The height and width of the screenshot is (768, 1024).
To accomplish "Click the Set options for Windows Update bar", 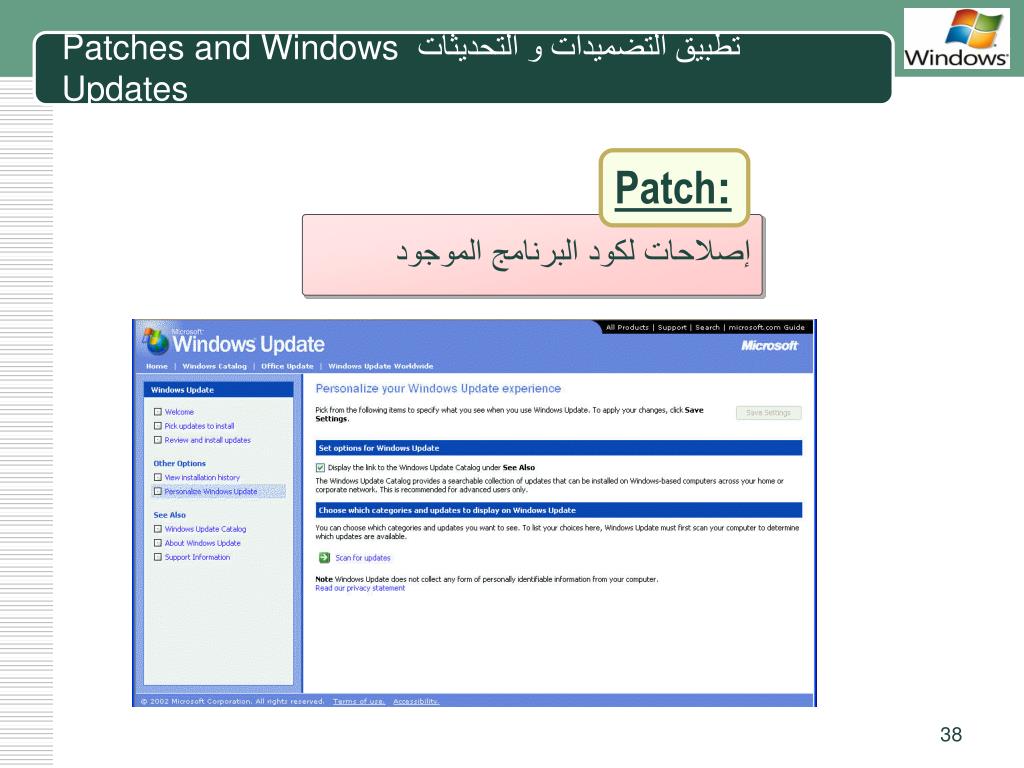I will tap(558, 448).
